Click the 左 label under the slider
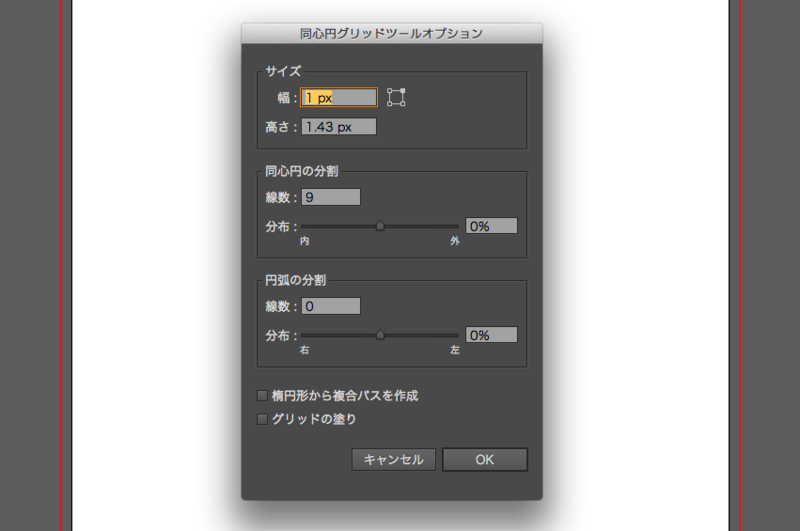This screenshot has width=800, height=531. tap(455, 350)
